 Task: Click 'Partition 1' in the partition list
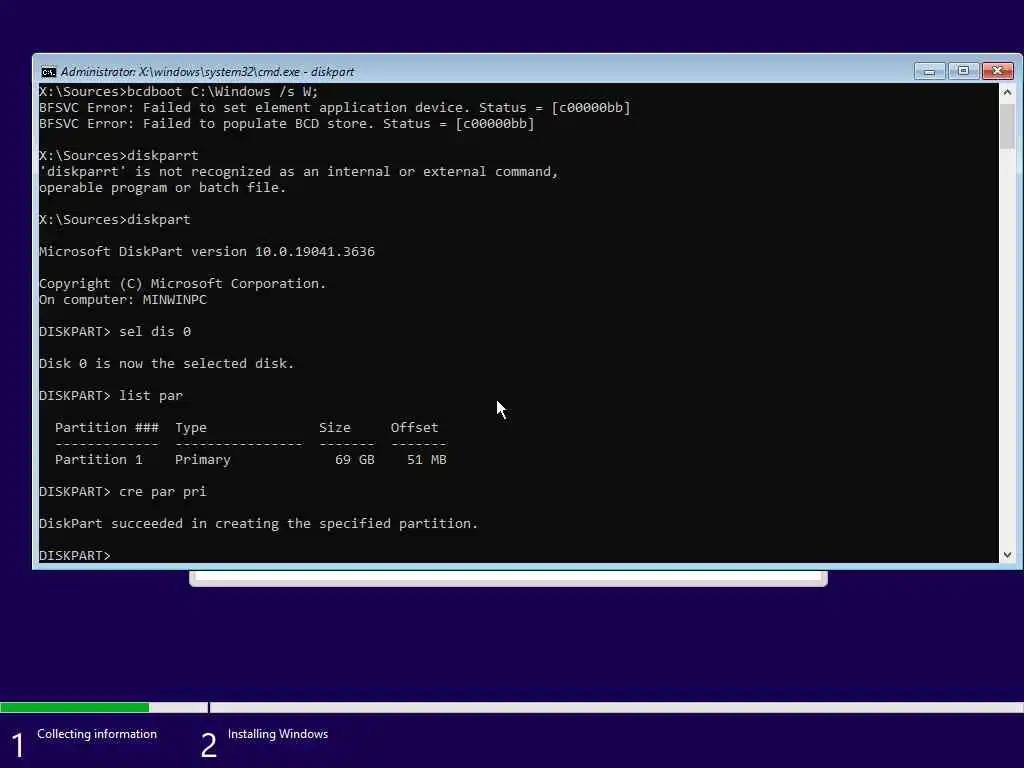tap(99, 460)
